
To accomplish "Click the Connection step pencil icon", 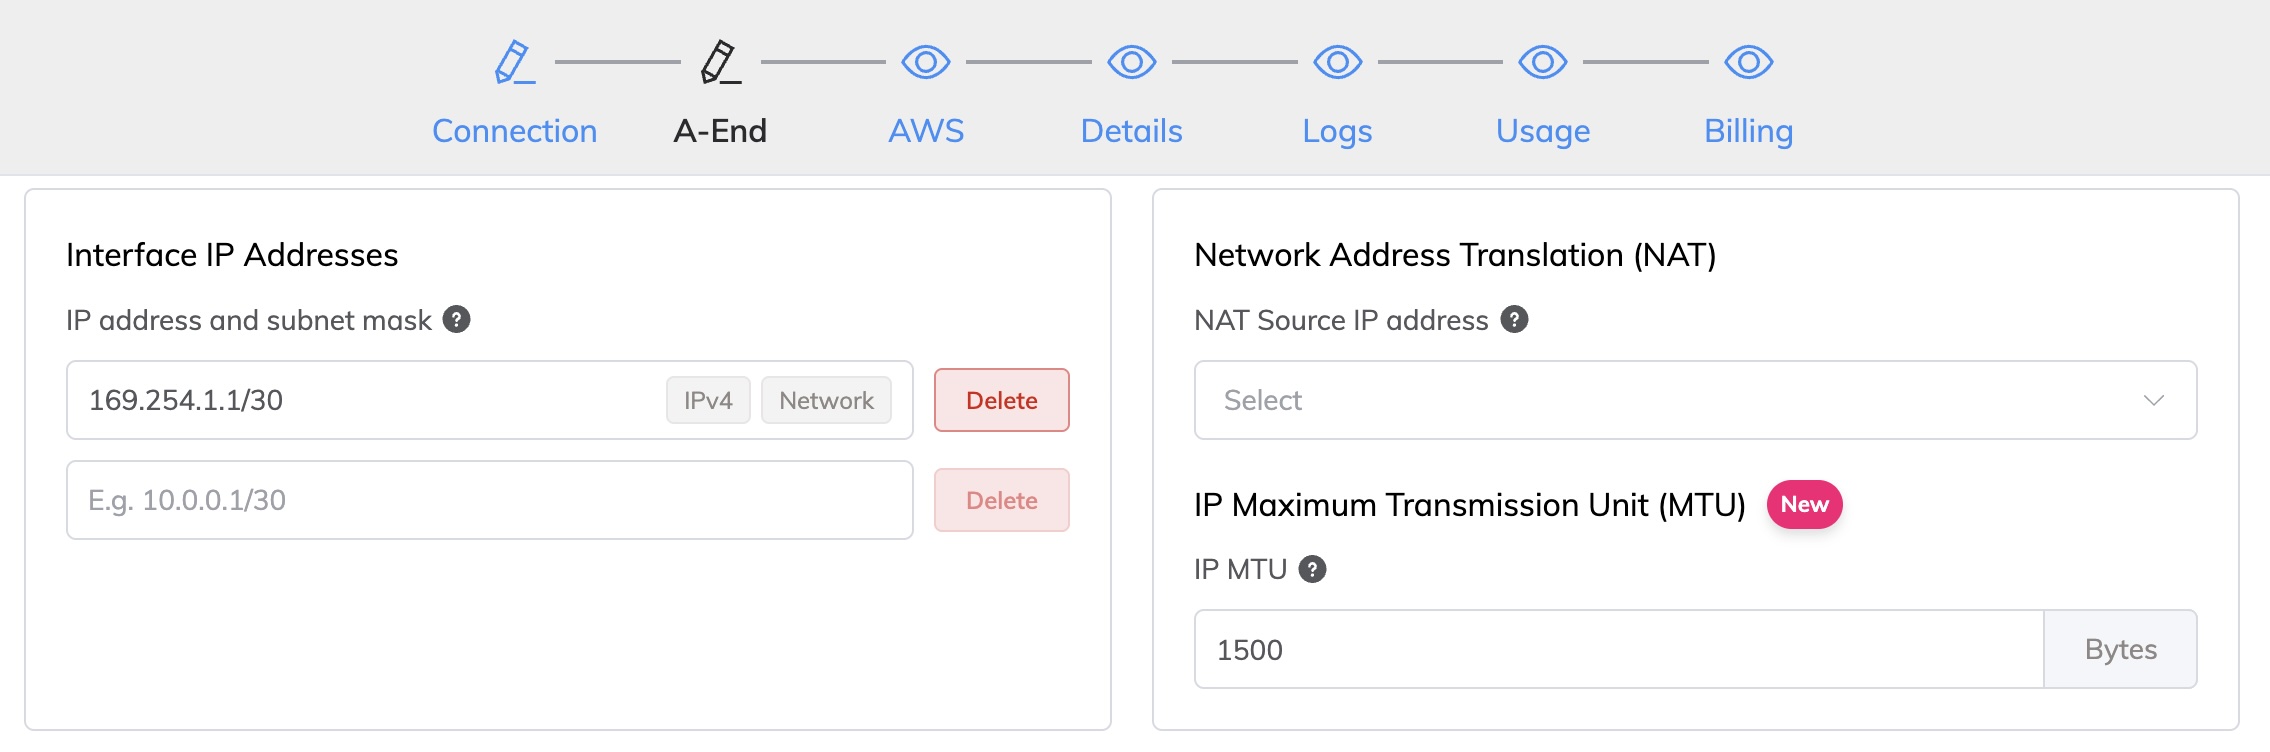I will [512, 62].
